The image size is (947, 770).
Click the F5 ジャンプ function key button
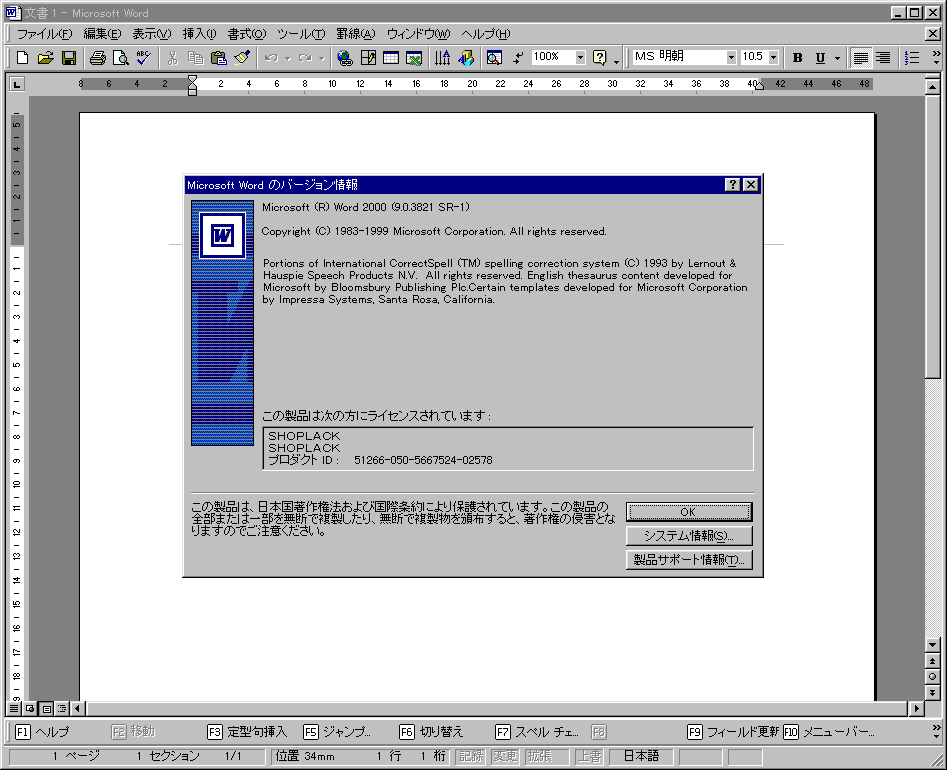[x=338, y=732]
